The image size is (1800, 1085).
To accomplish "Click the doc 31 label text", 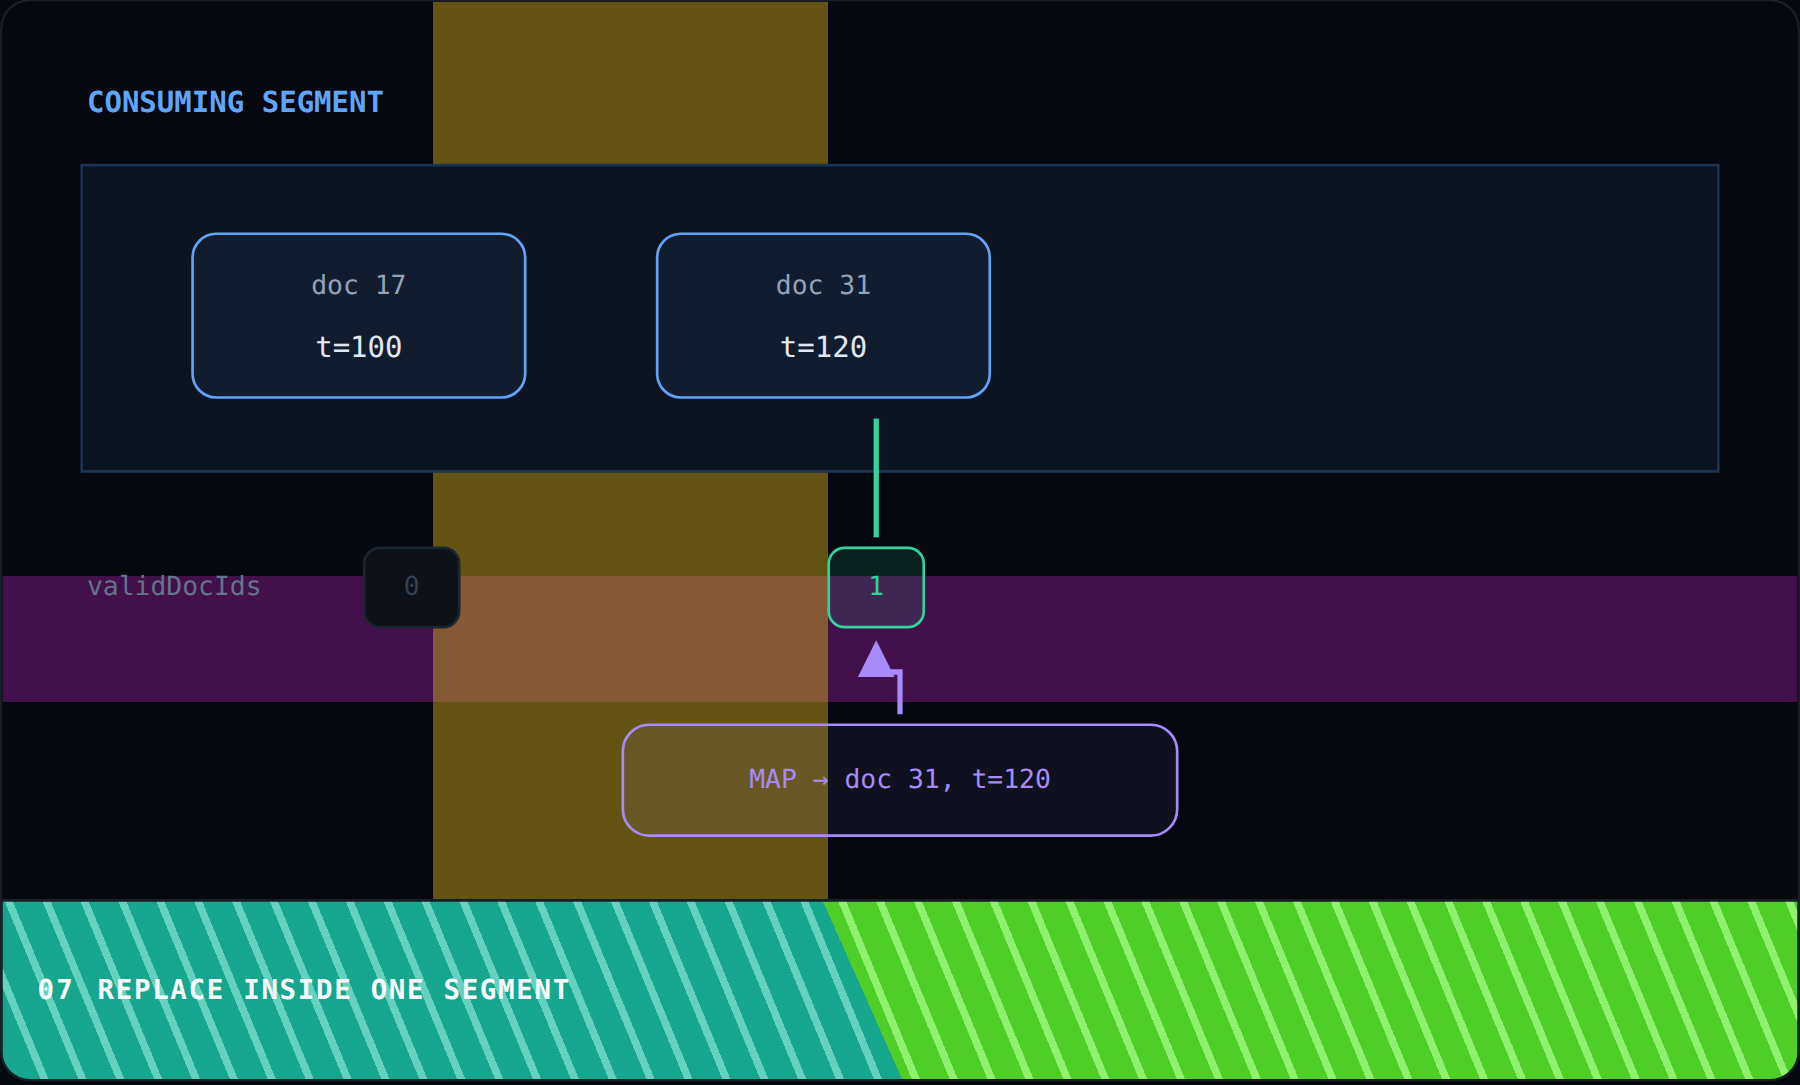I will (823, 285).
